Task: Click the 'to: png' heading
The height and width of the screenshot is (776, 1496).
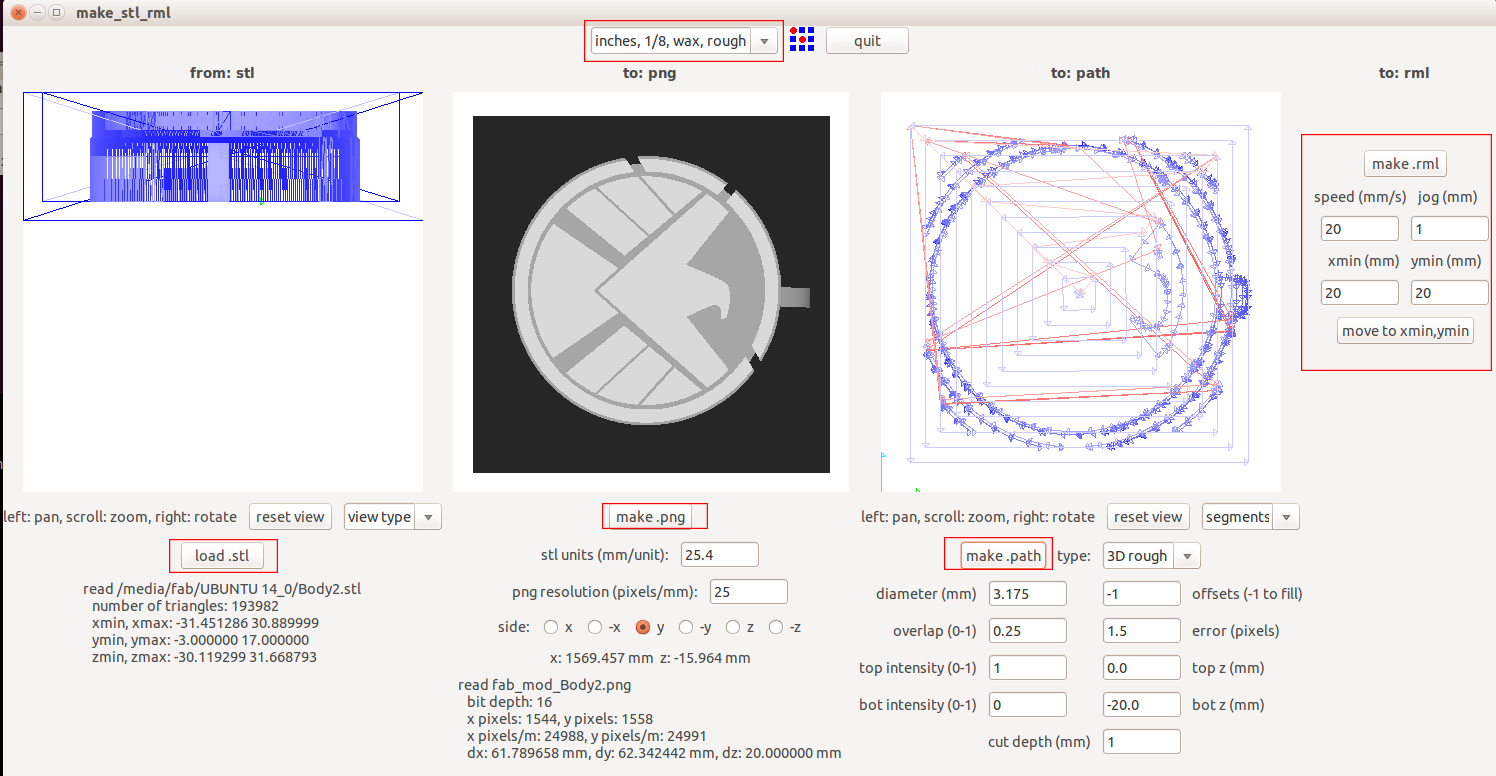Action: click(x=650, y=73)
